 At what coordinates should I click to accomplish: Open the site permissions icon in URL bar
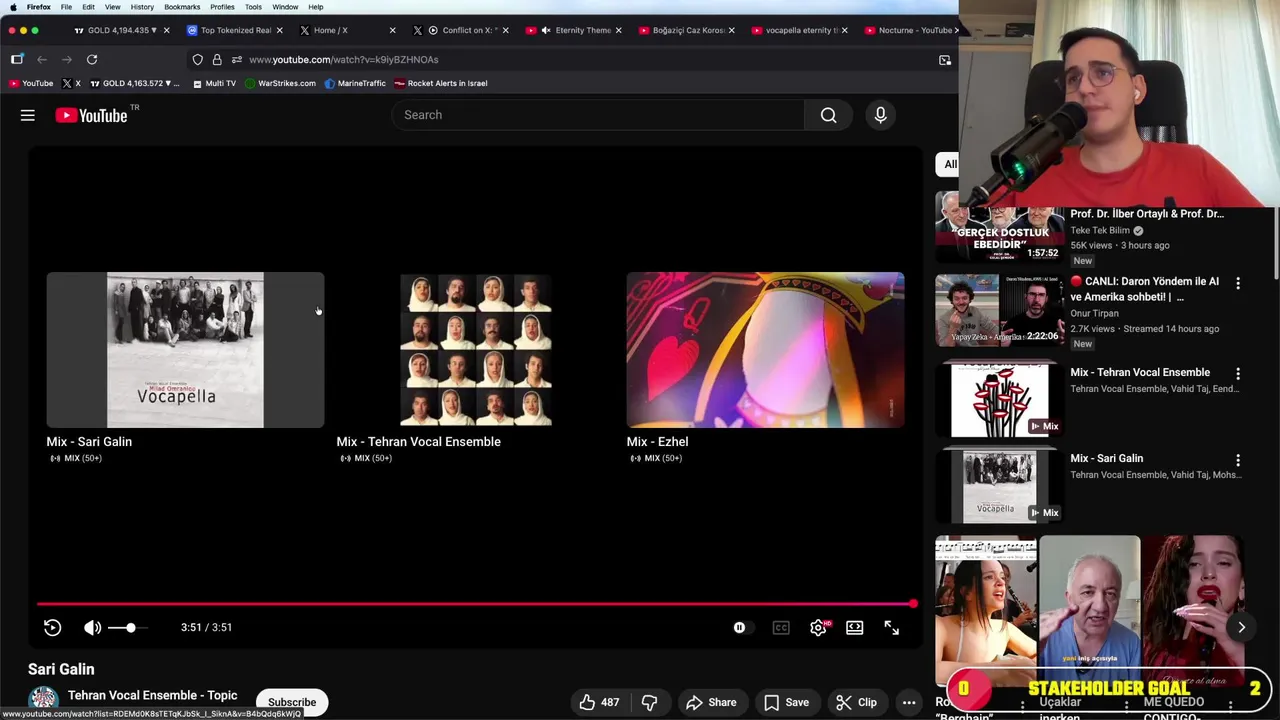(x=236, y=60)
